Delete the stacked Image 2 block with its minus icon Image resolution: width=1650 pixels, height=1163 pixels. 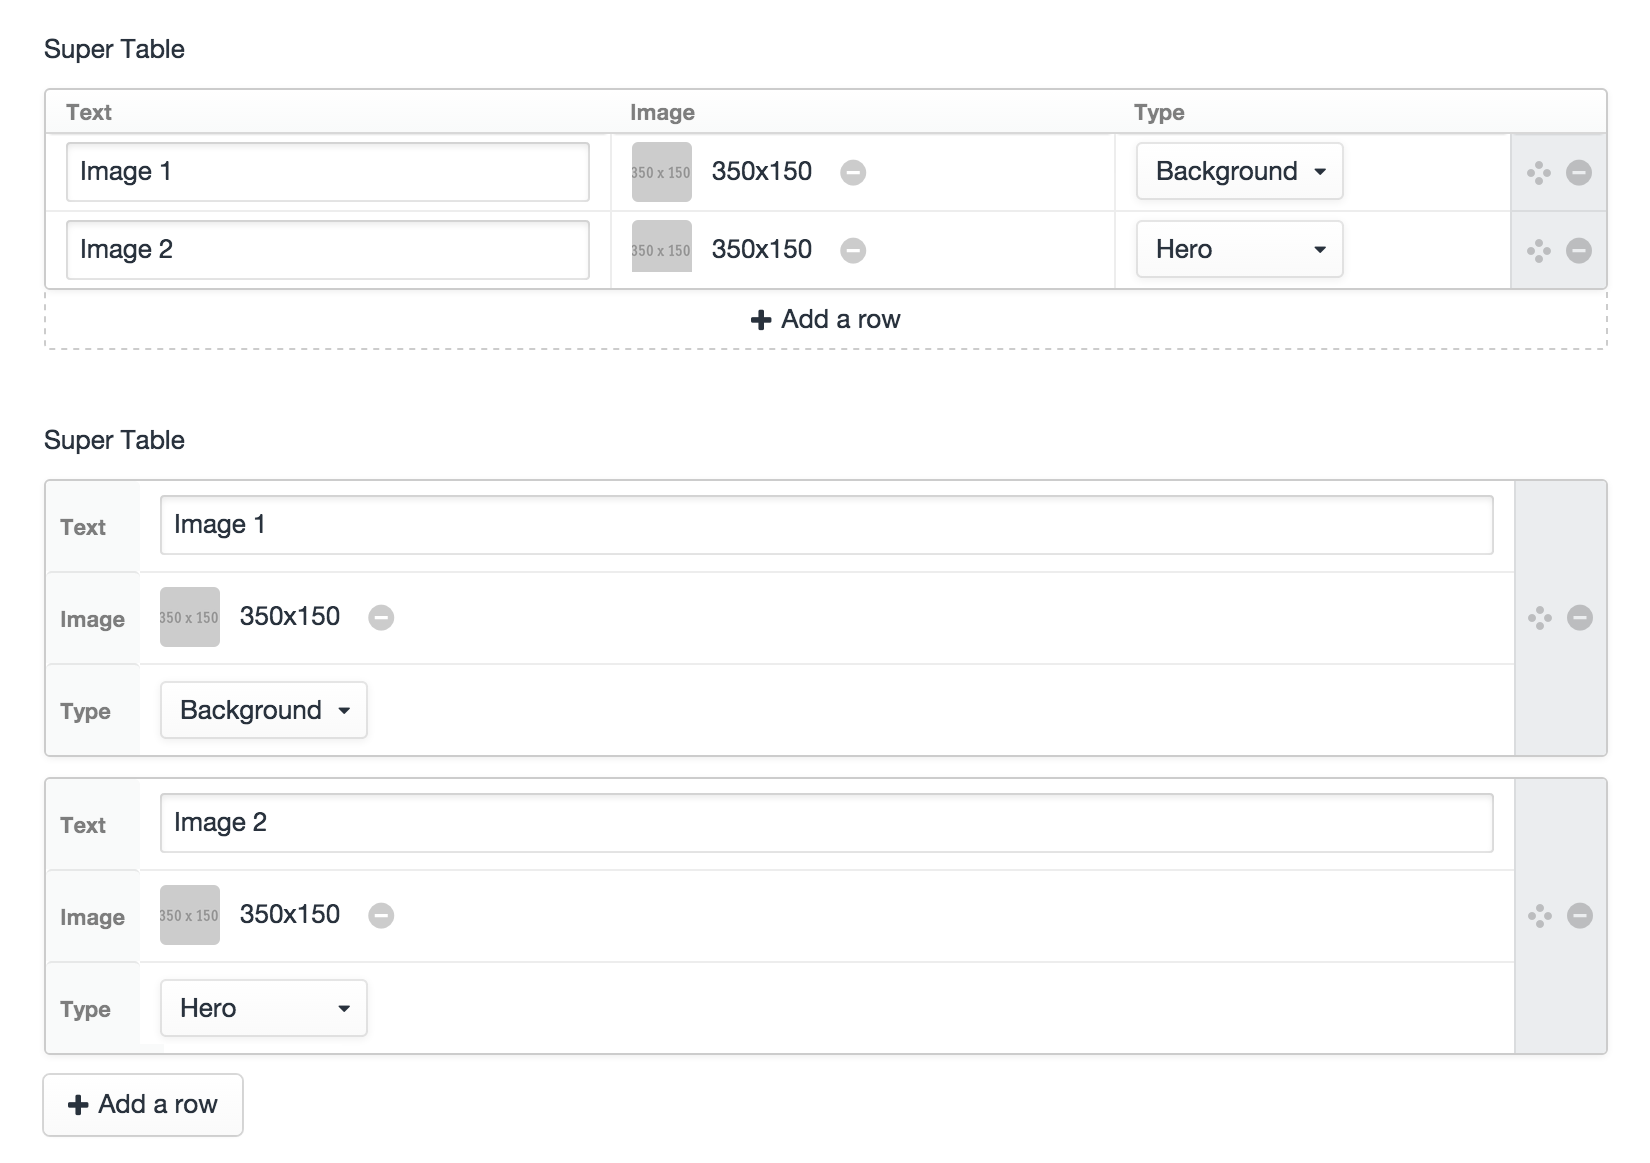(1580, 915)
